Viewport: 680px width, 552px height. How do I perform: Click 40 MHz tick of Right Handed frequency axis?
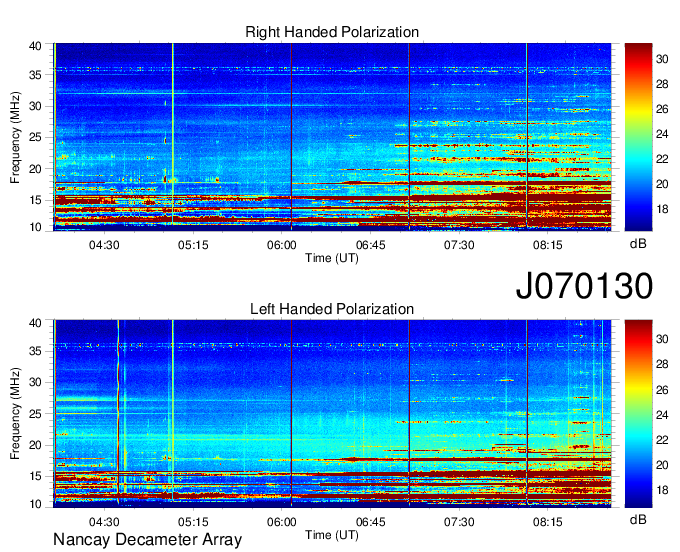coord(35,46)
